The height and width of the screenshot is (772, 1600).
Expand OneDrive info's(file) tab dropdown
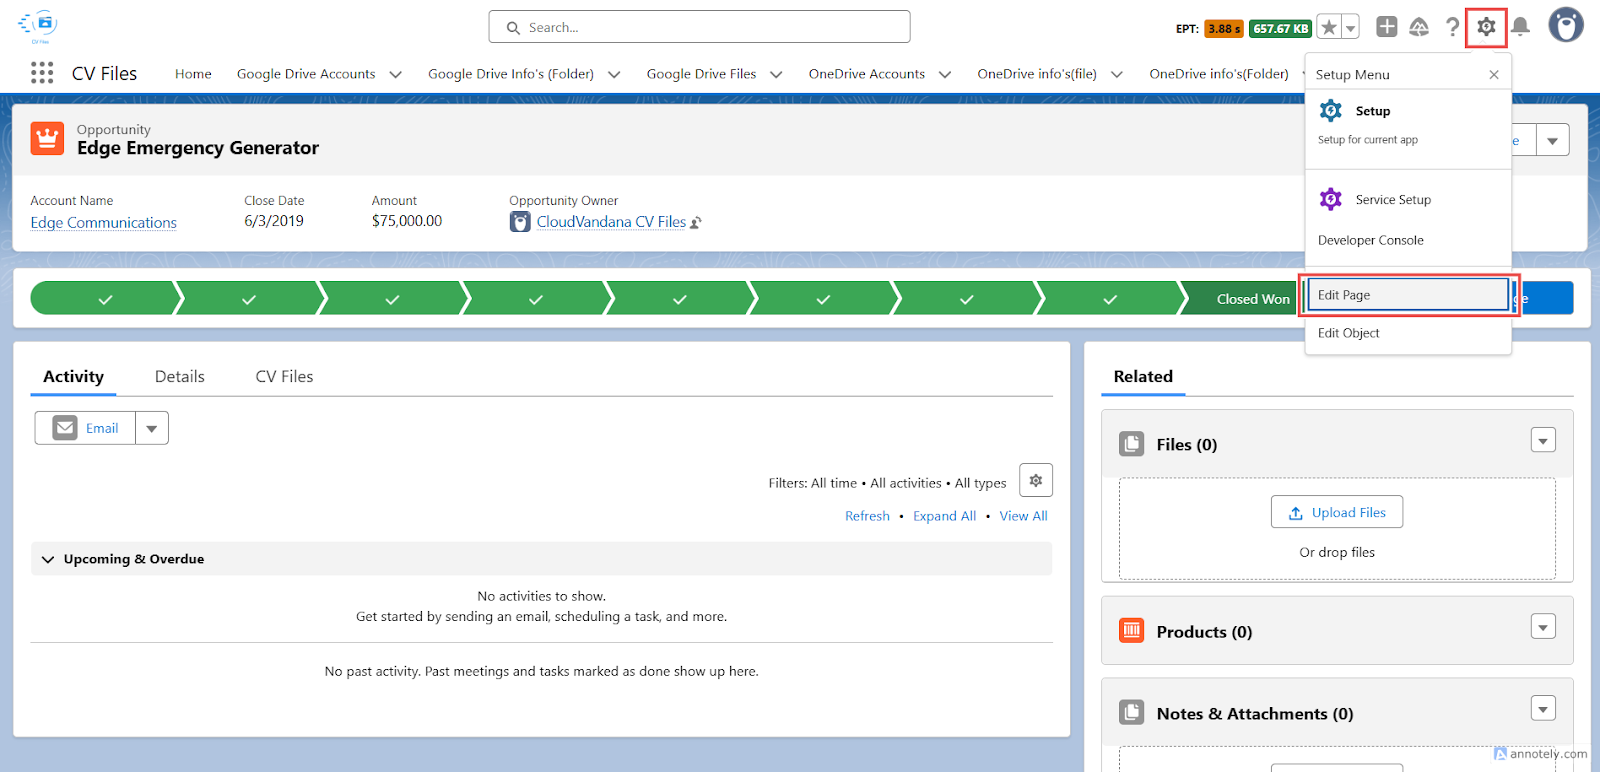tap(1117, 74)
